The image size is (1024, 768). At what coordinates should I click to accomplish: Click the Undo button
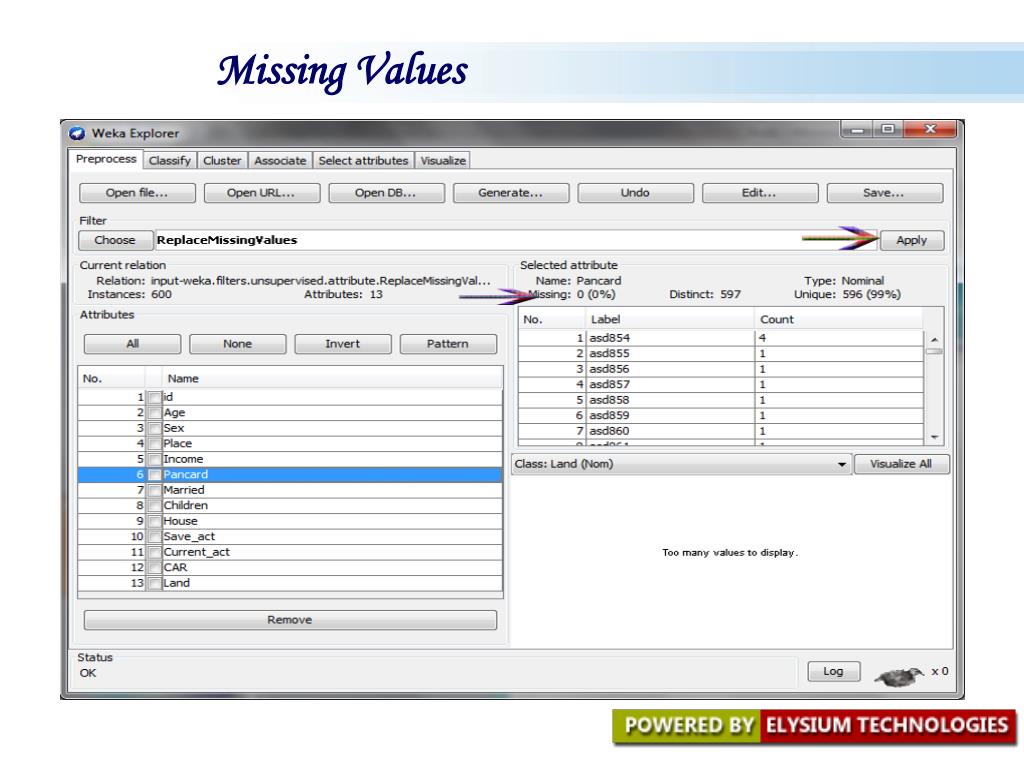pos(635,193)
